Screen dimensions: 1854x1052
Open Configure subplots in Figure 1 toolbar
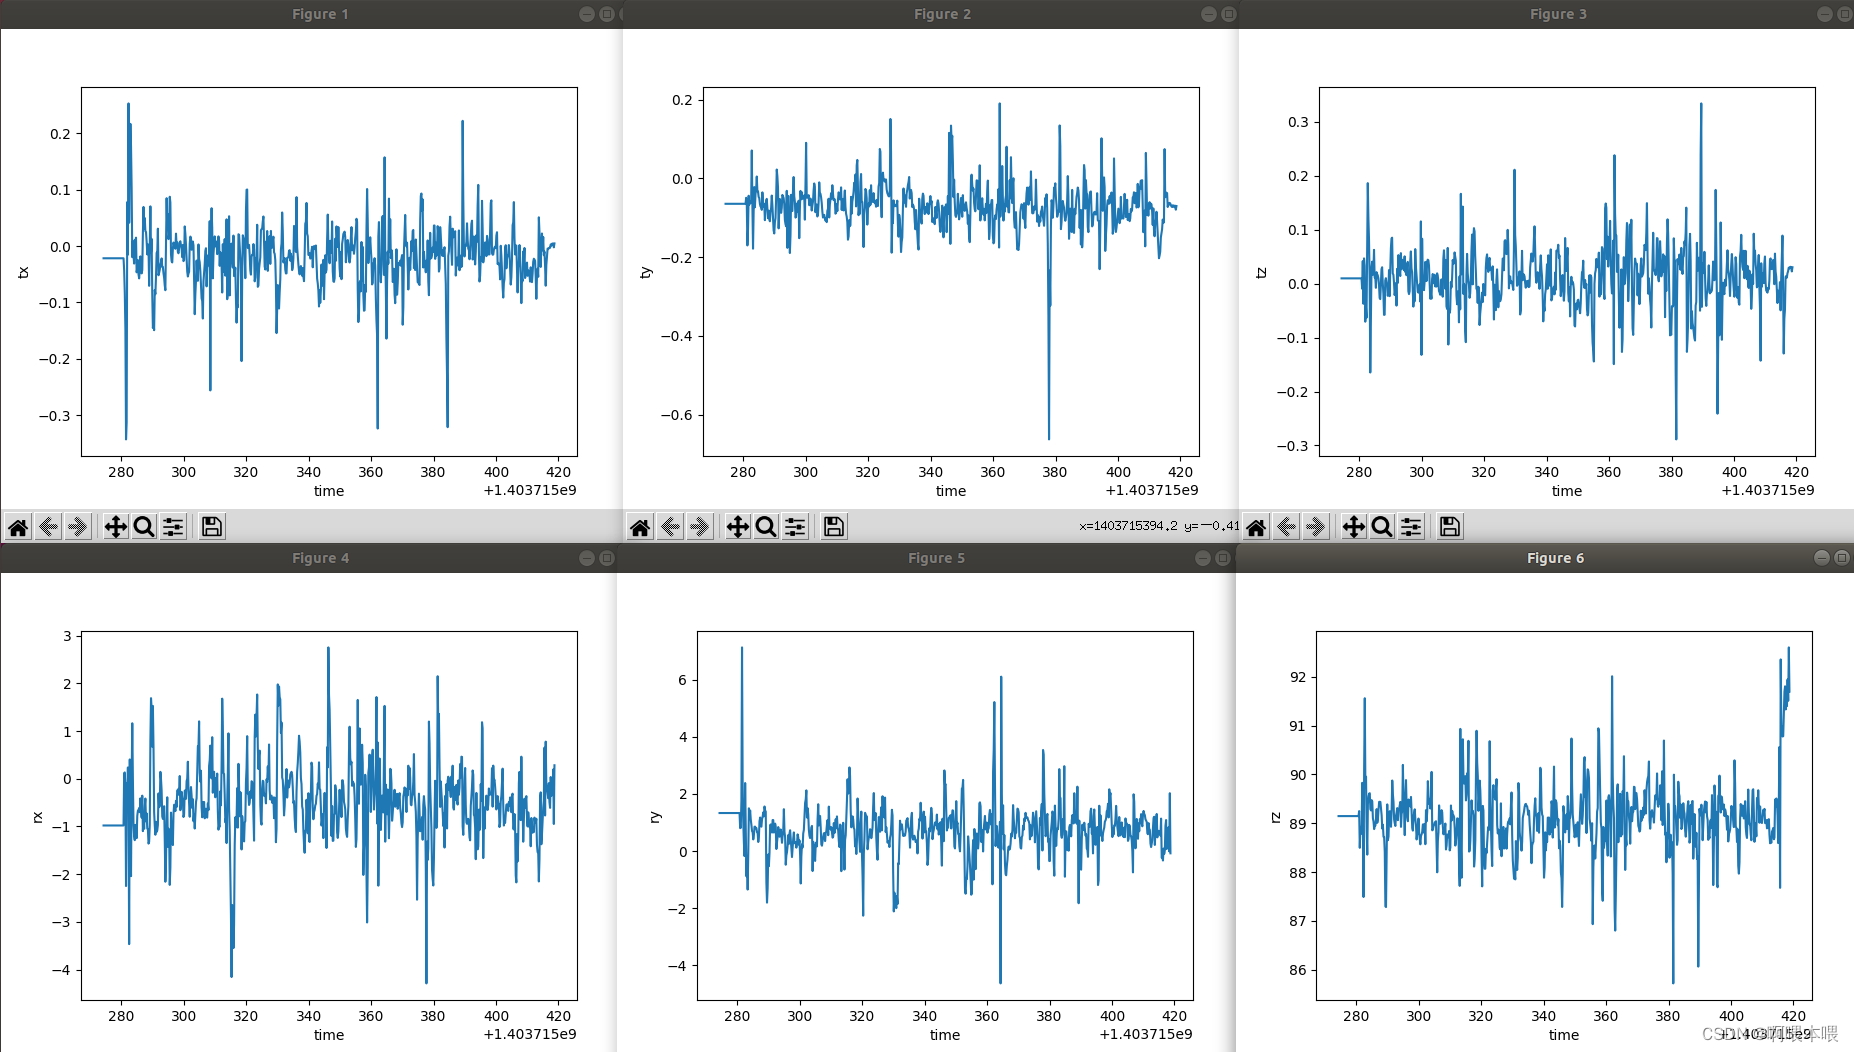[x=173, y=527]
